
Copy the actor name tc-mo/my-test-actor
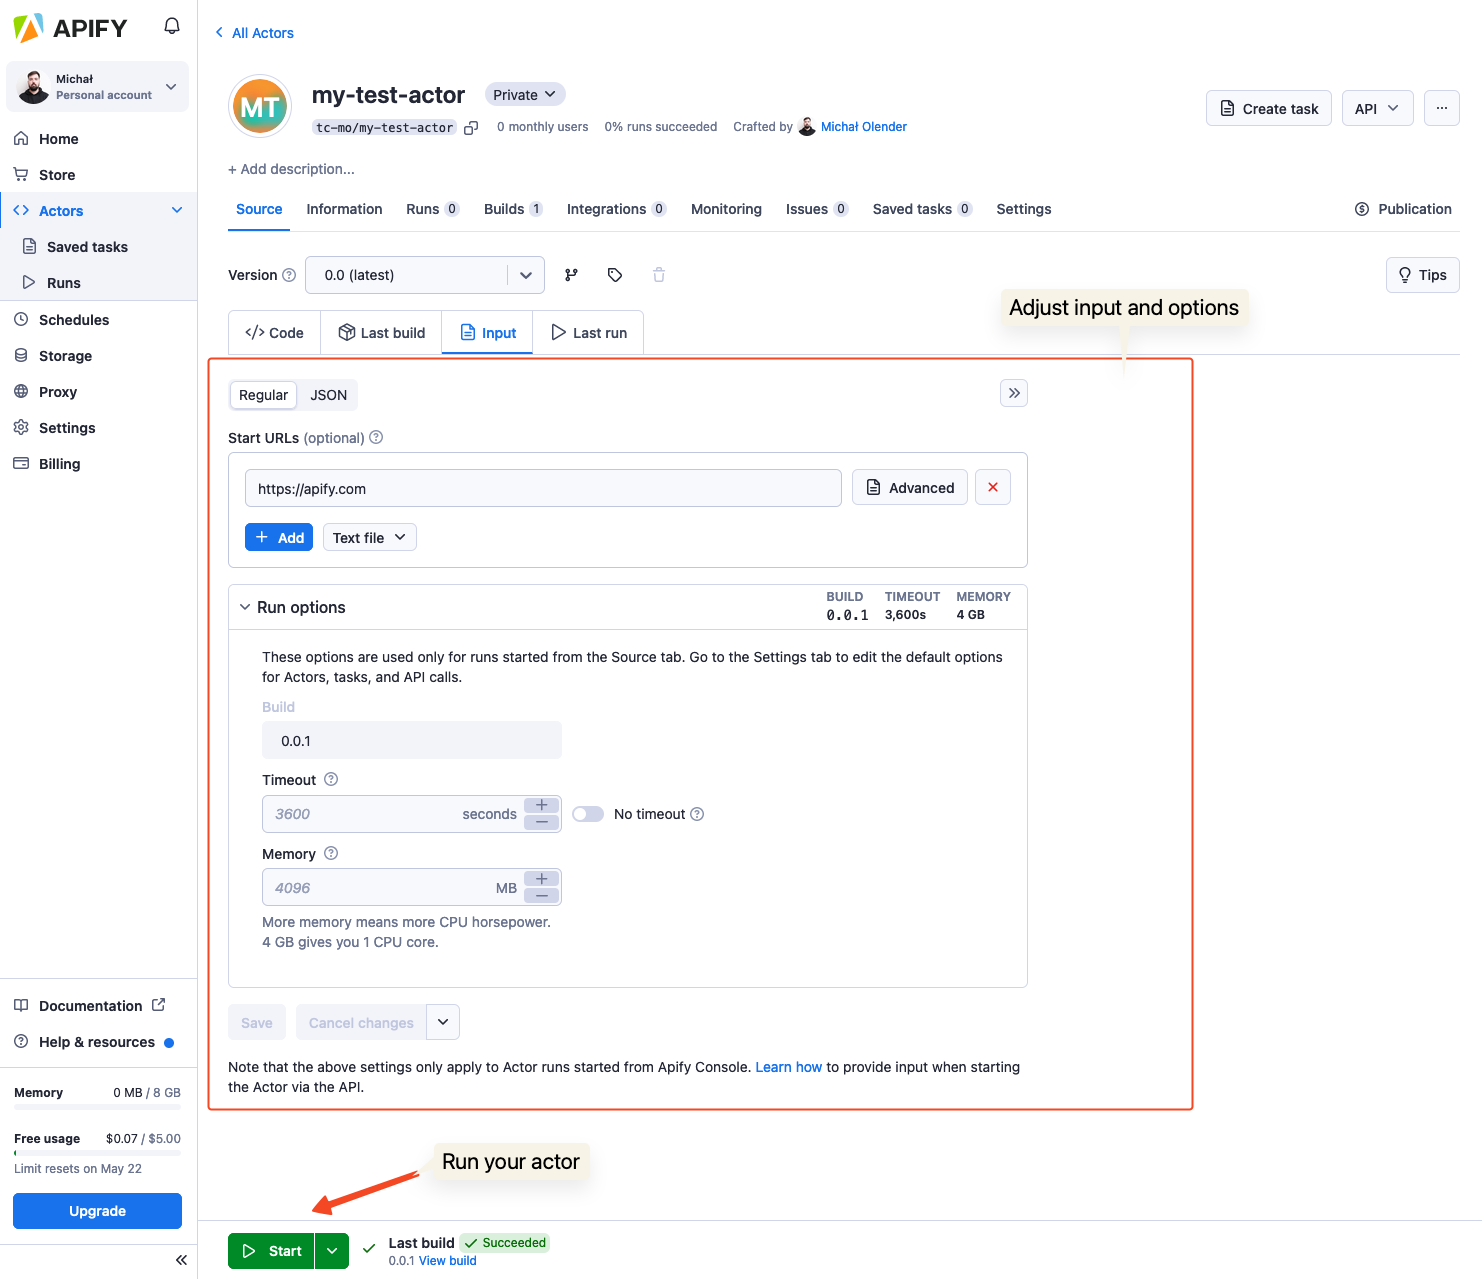tap(471, 128)
